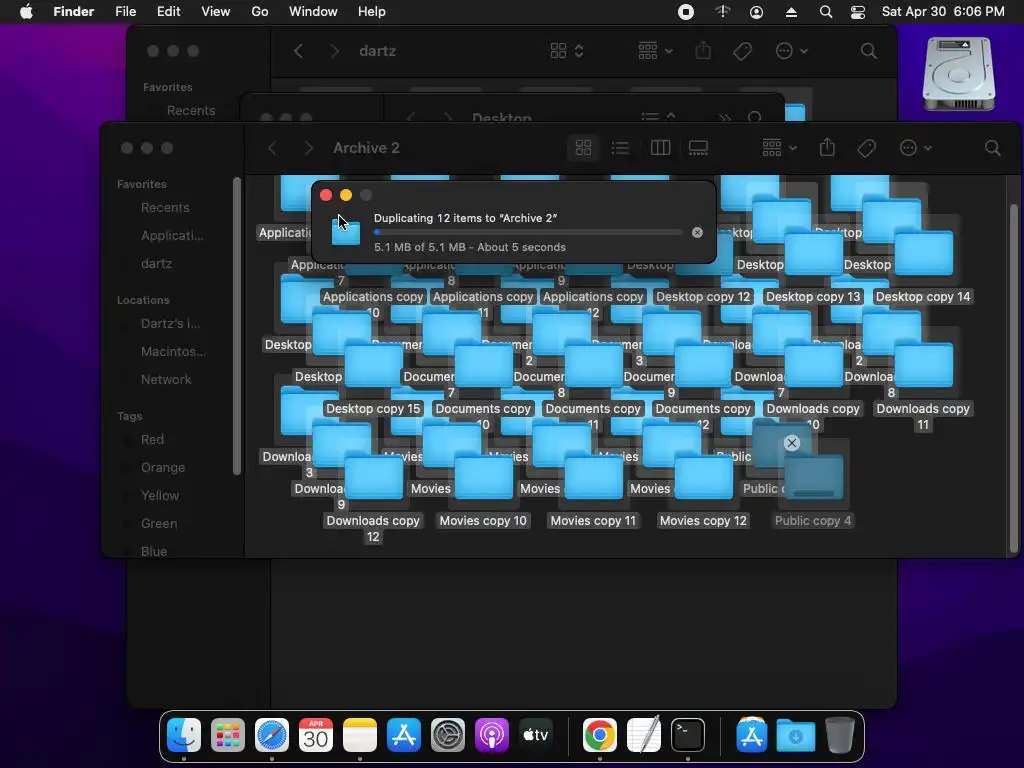Launch Safari from the Dock
Image resolution: width=1024 pixels, height=768 pixels.
point(272,735)
